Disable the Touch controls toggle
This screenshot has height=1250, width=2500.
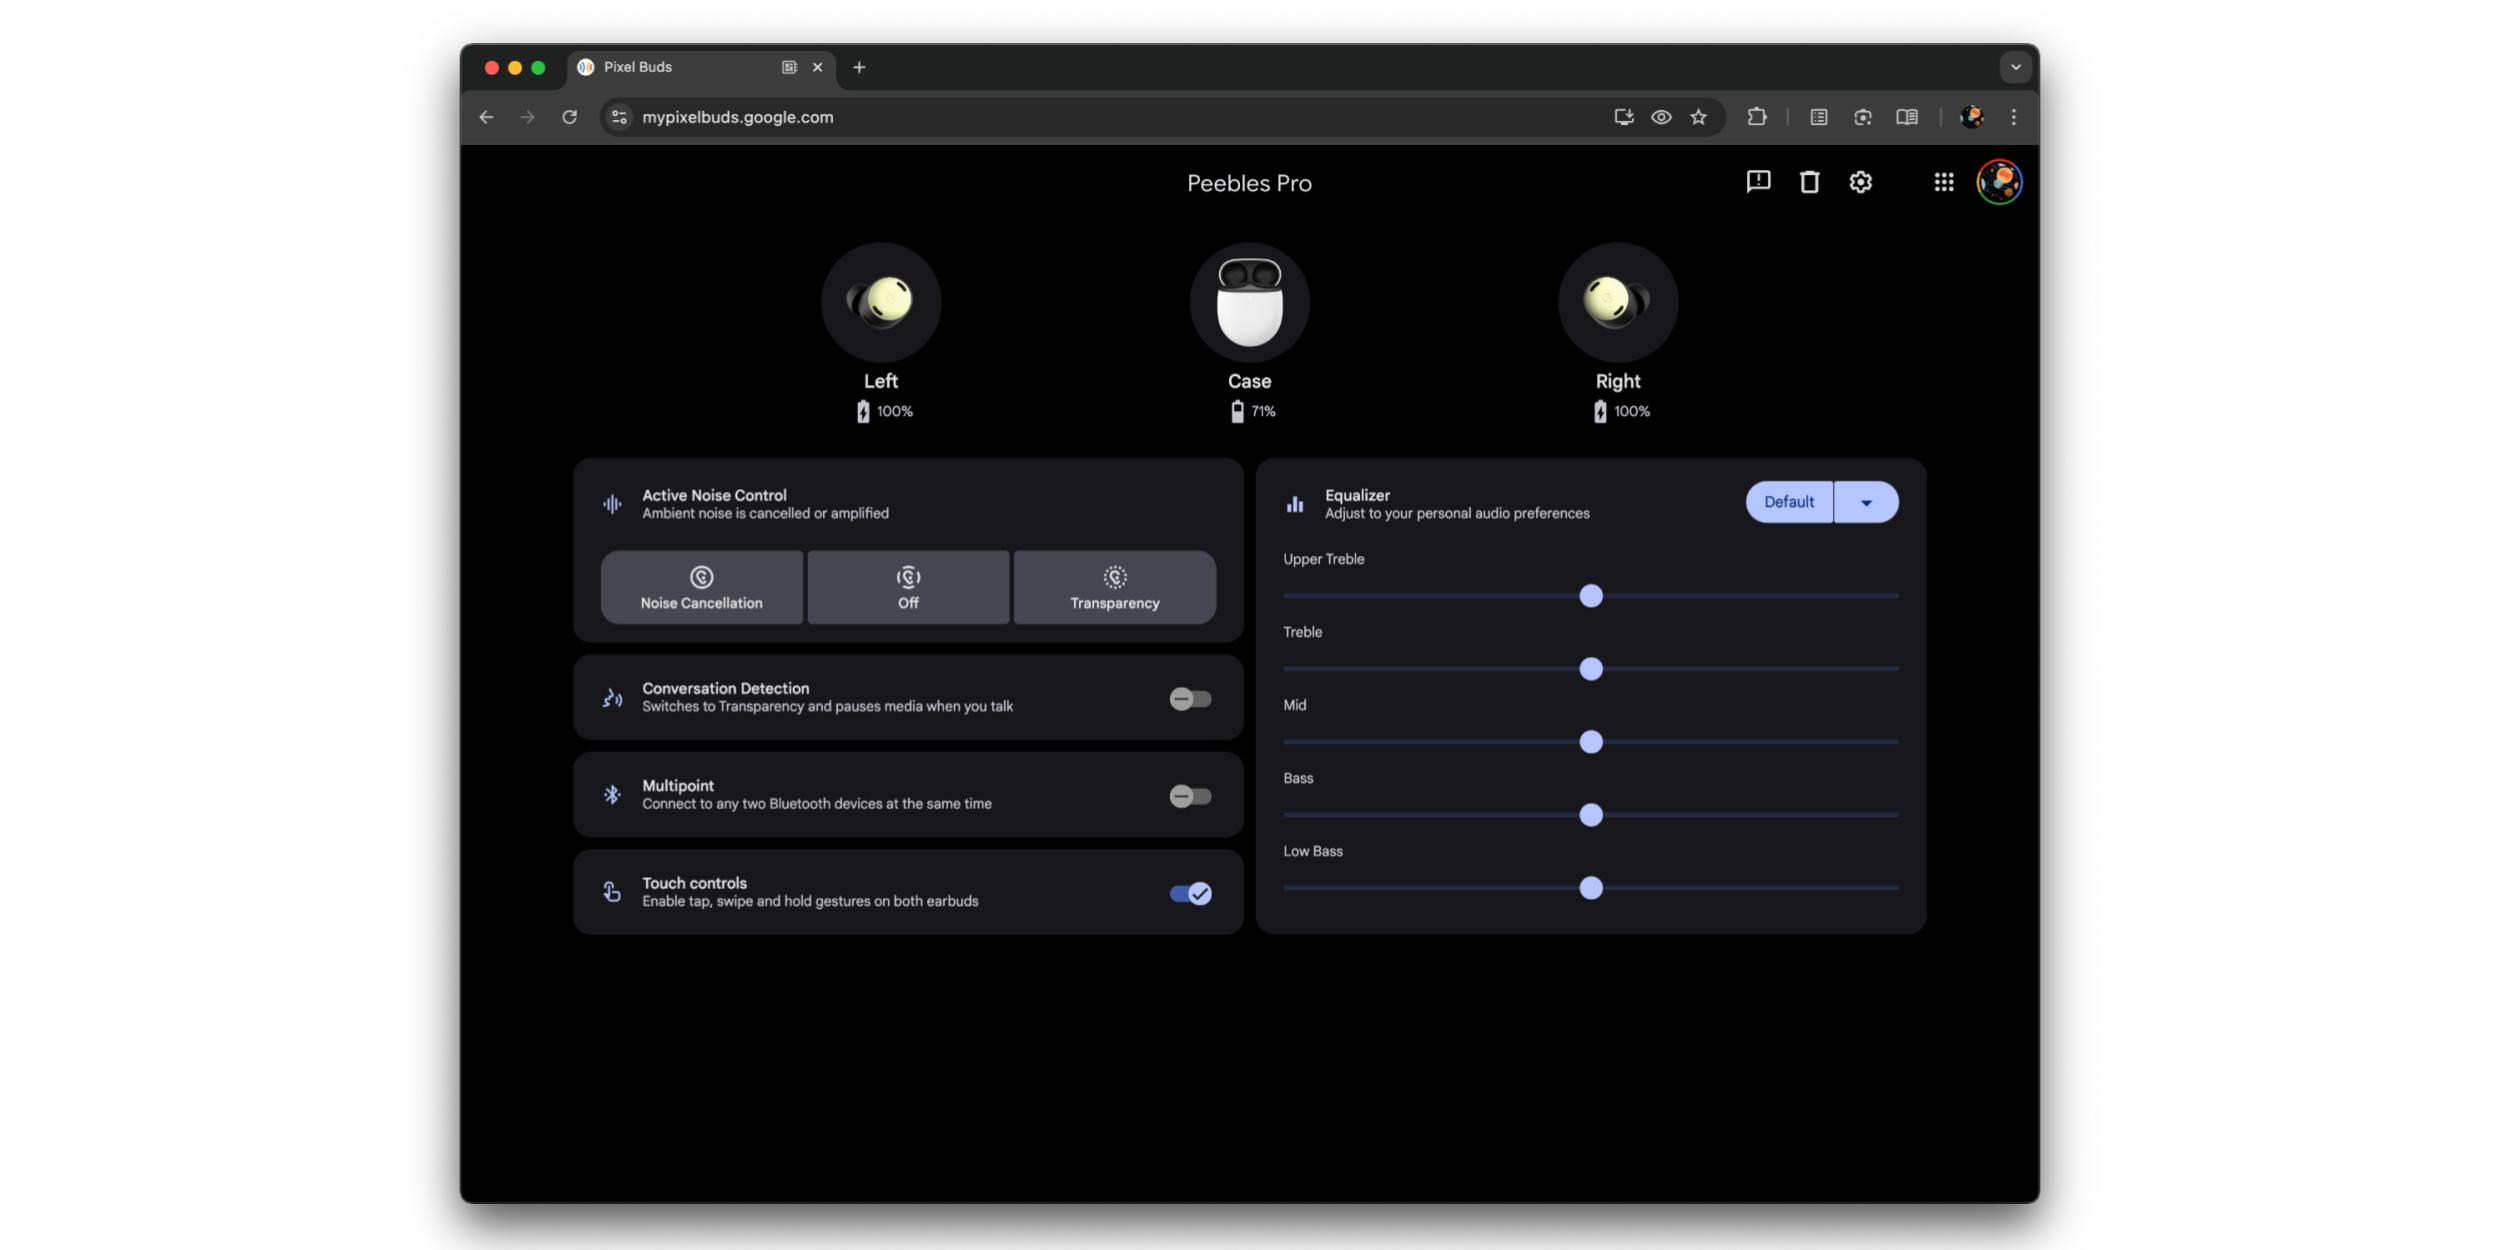click(x=1190, y=893)
